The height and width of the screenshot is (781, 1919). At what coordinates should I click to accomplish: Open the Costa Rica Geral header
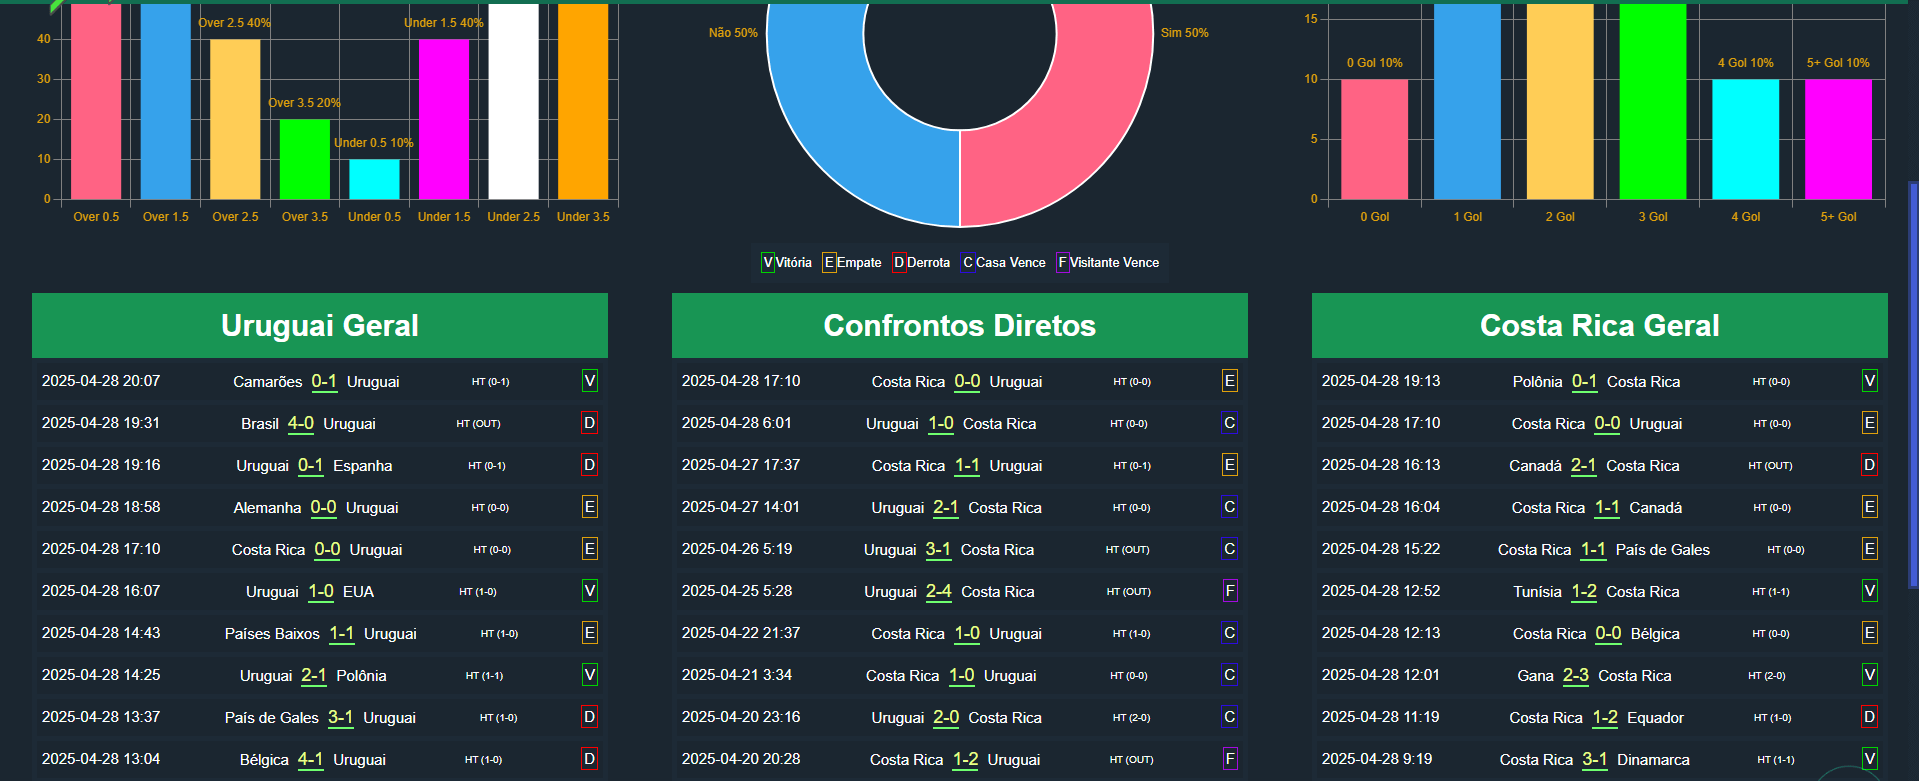point(1600,325)
